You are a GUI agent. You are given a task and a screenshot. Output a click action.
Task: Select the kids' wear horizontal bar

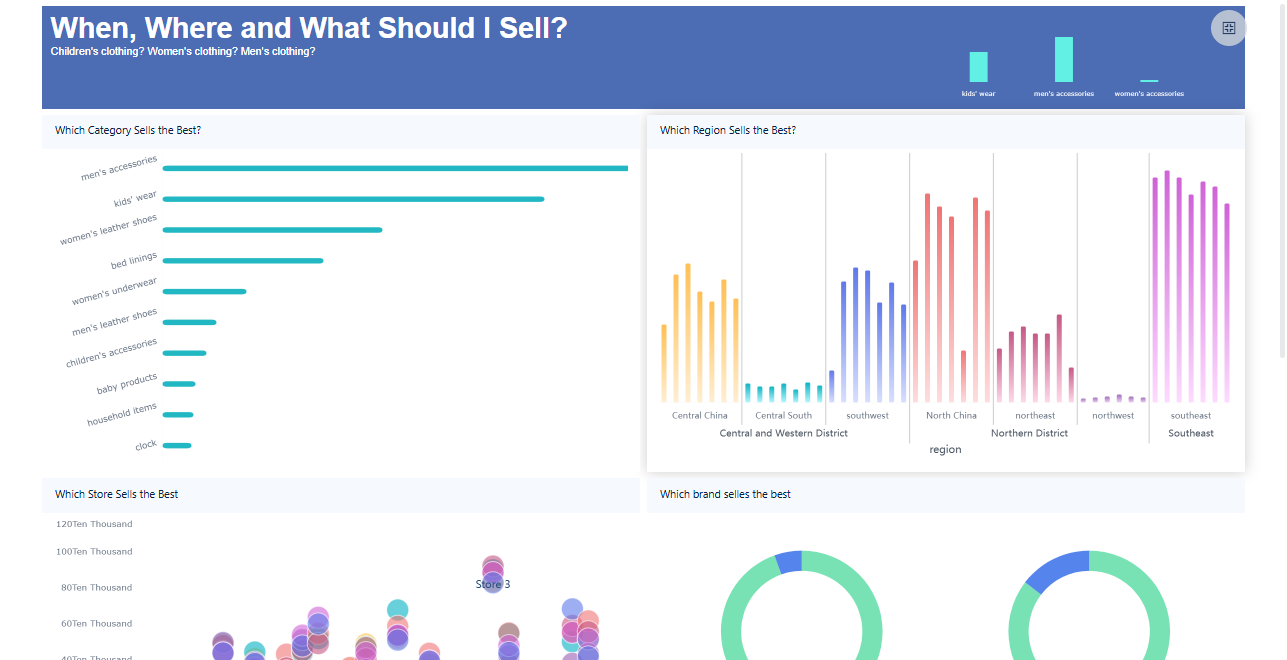click(353, 199)
